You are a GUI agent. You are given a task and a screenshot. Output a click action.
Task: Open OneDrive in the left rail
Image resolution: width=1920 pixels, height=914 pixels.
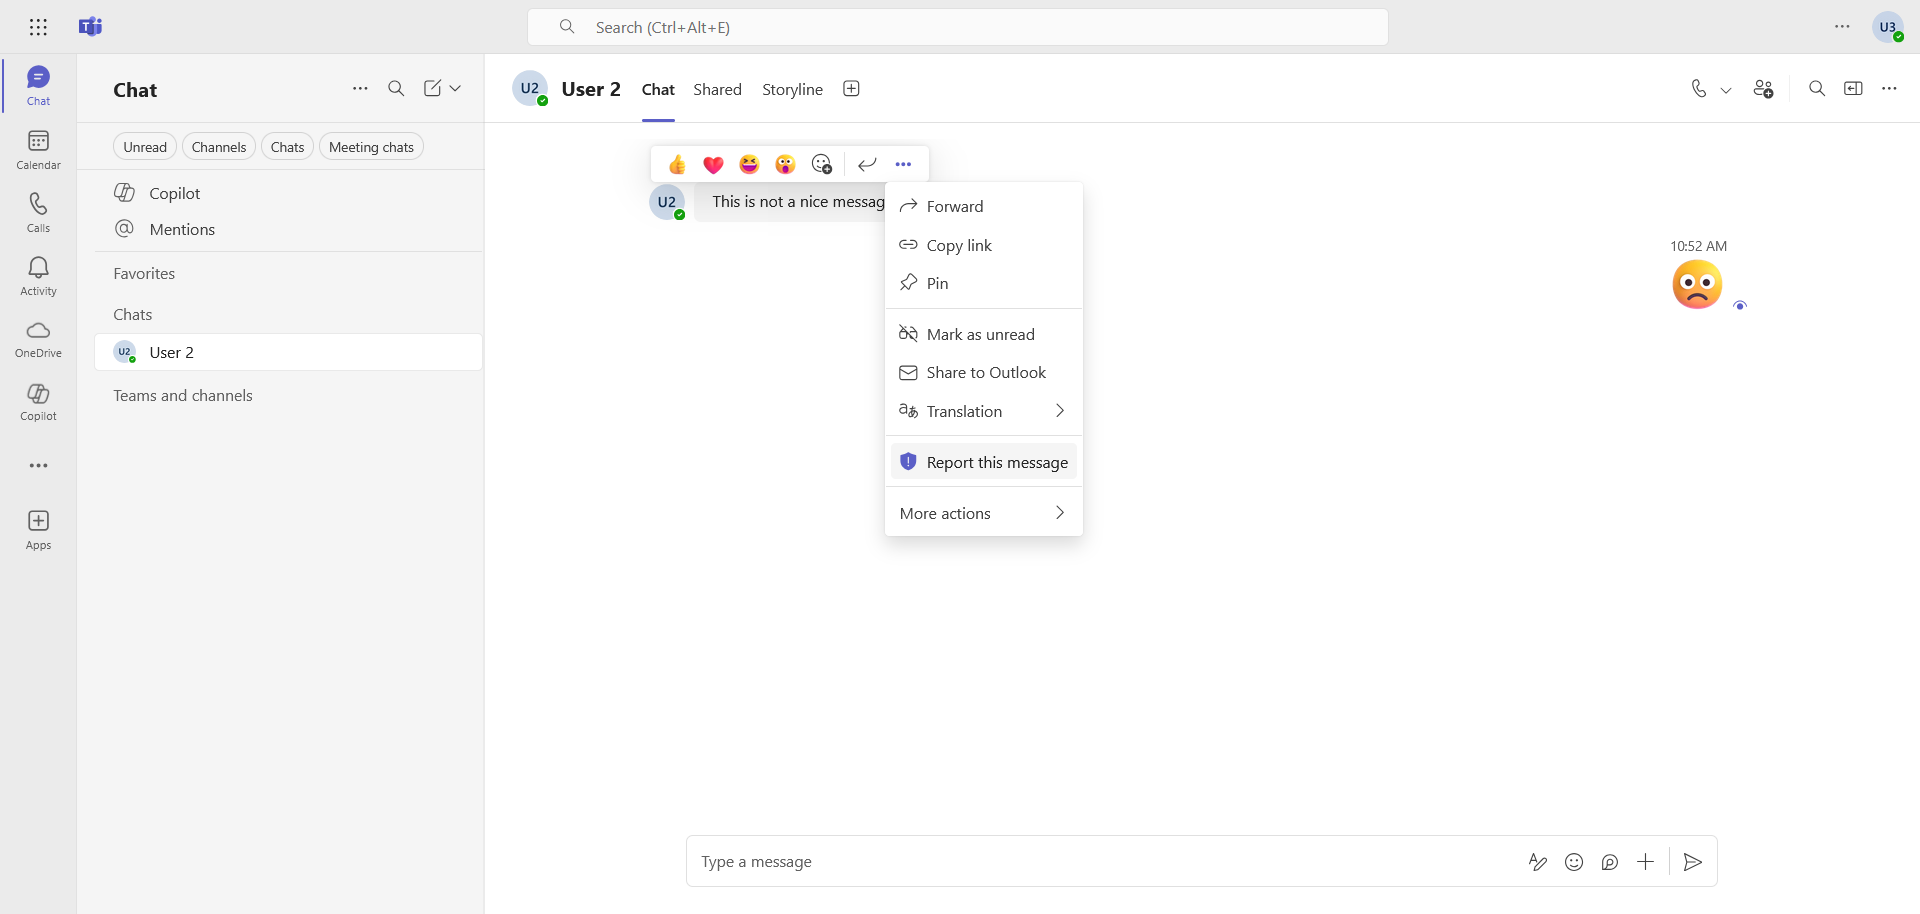38,338
